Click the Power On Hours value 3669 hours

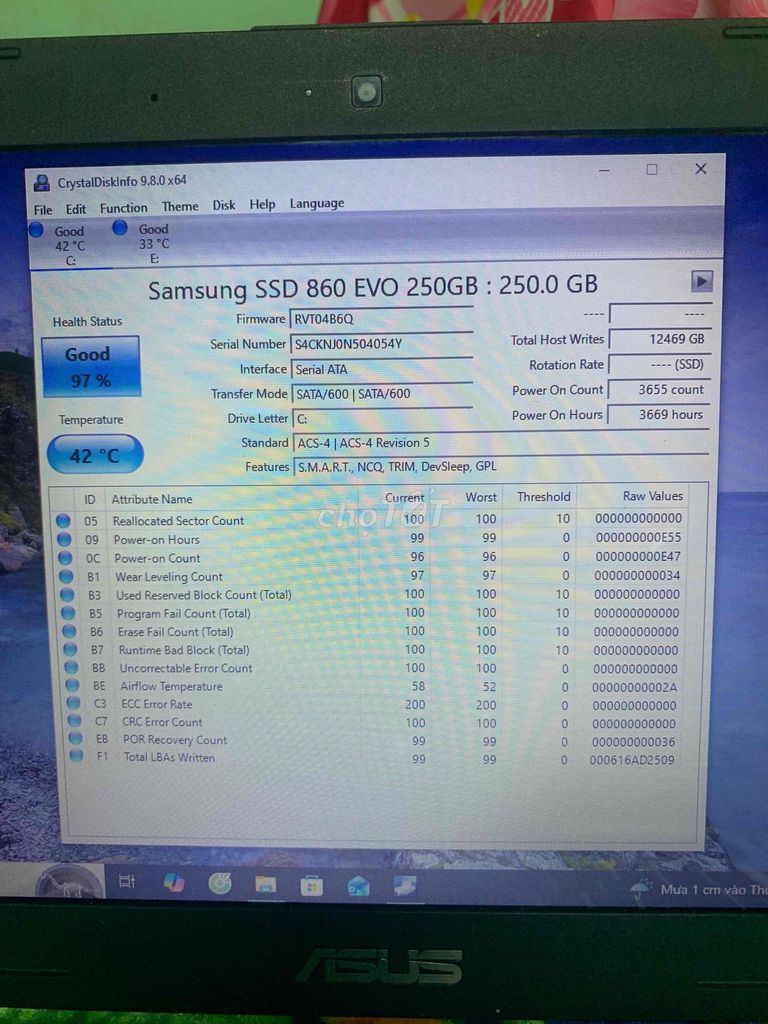point(658,414)
